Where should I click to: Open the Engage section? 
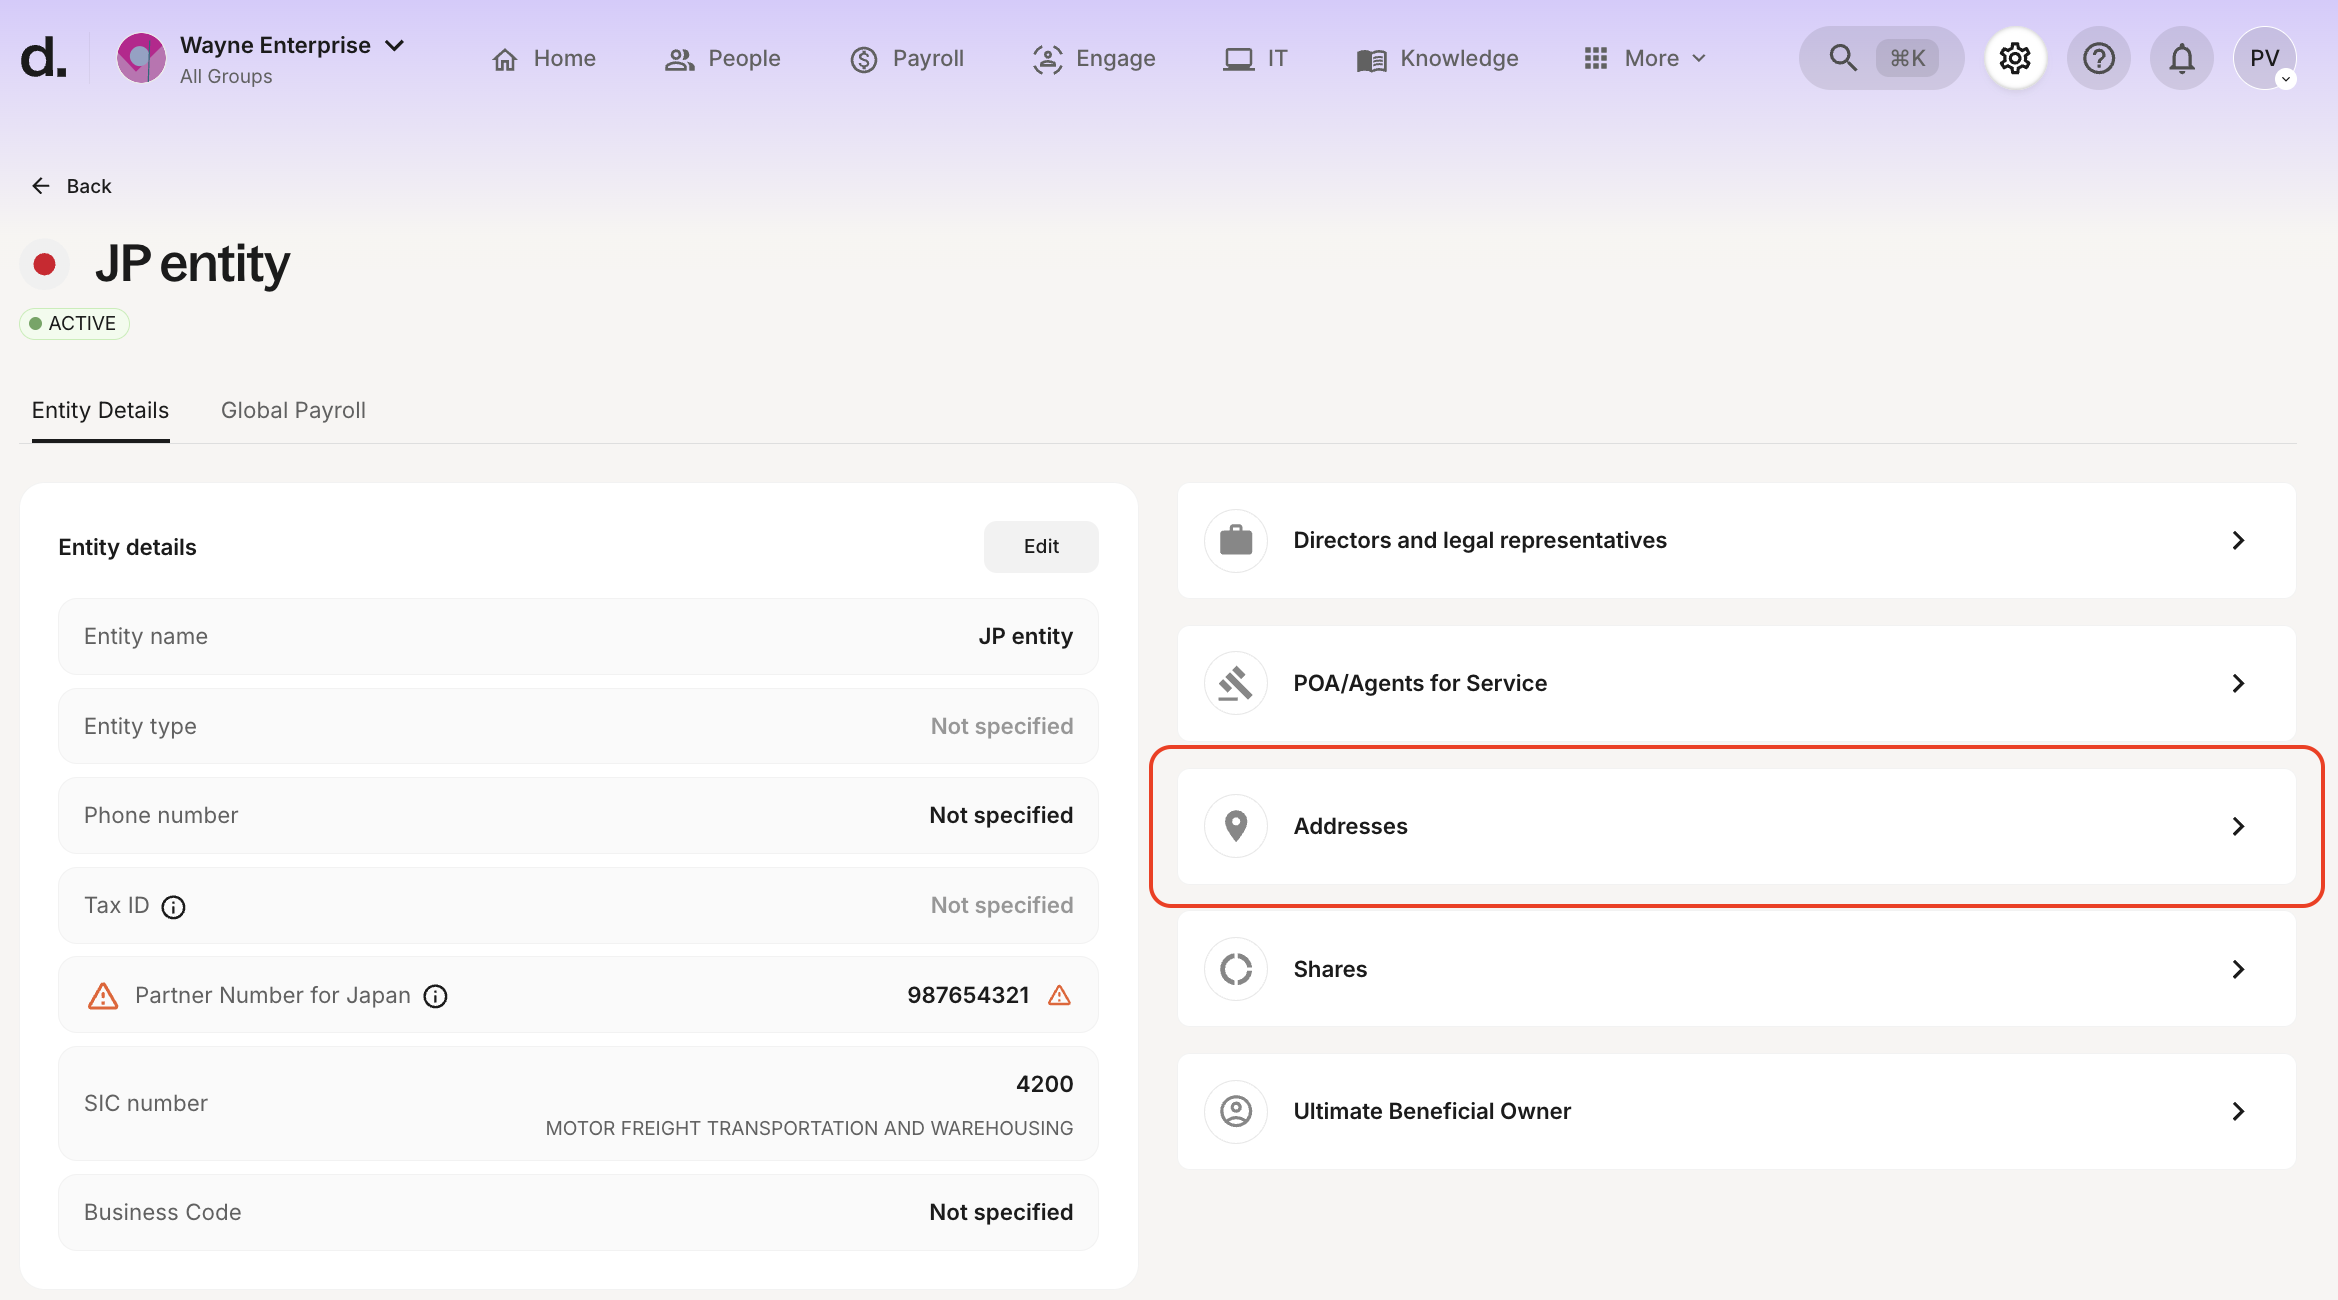[1094, 59]
